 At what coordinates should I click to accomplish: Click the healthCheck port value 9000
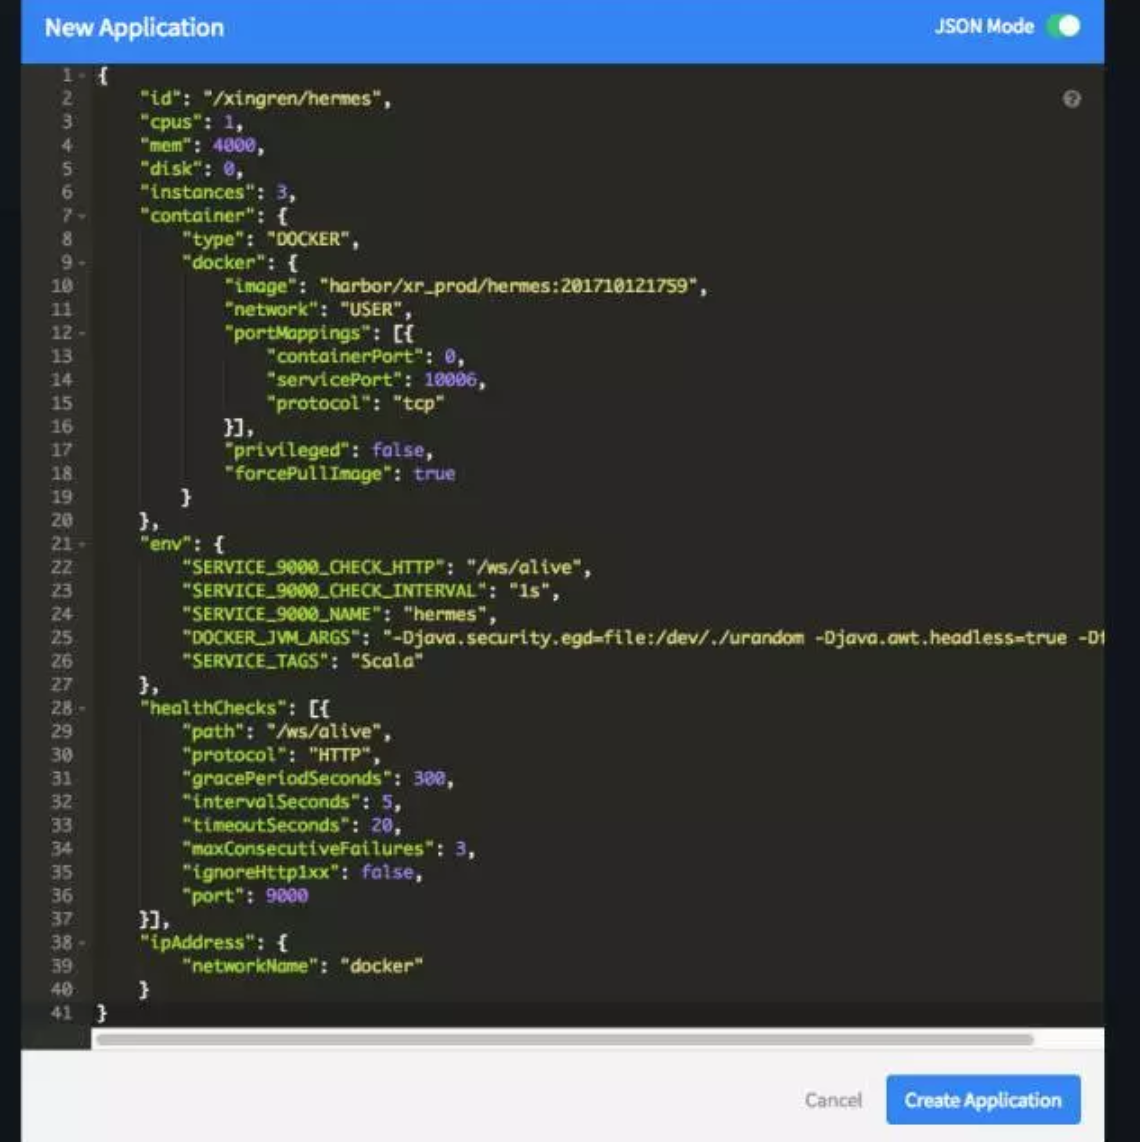pyautogui.click(x=286, y=896)
